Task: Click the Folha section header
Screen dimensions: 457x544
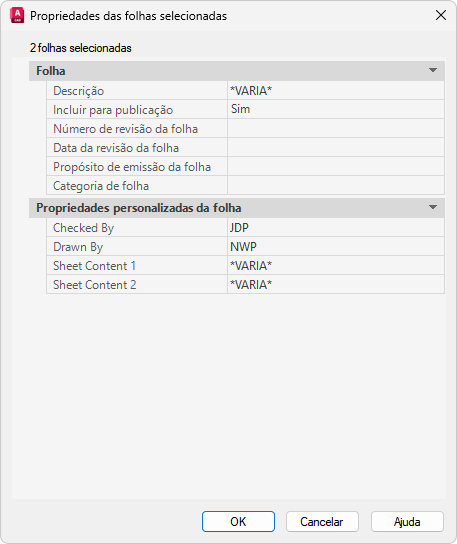Action: (237, 71)
